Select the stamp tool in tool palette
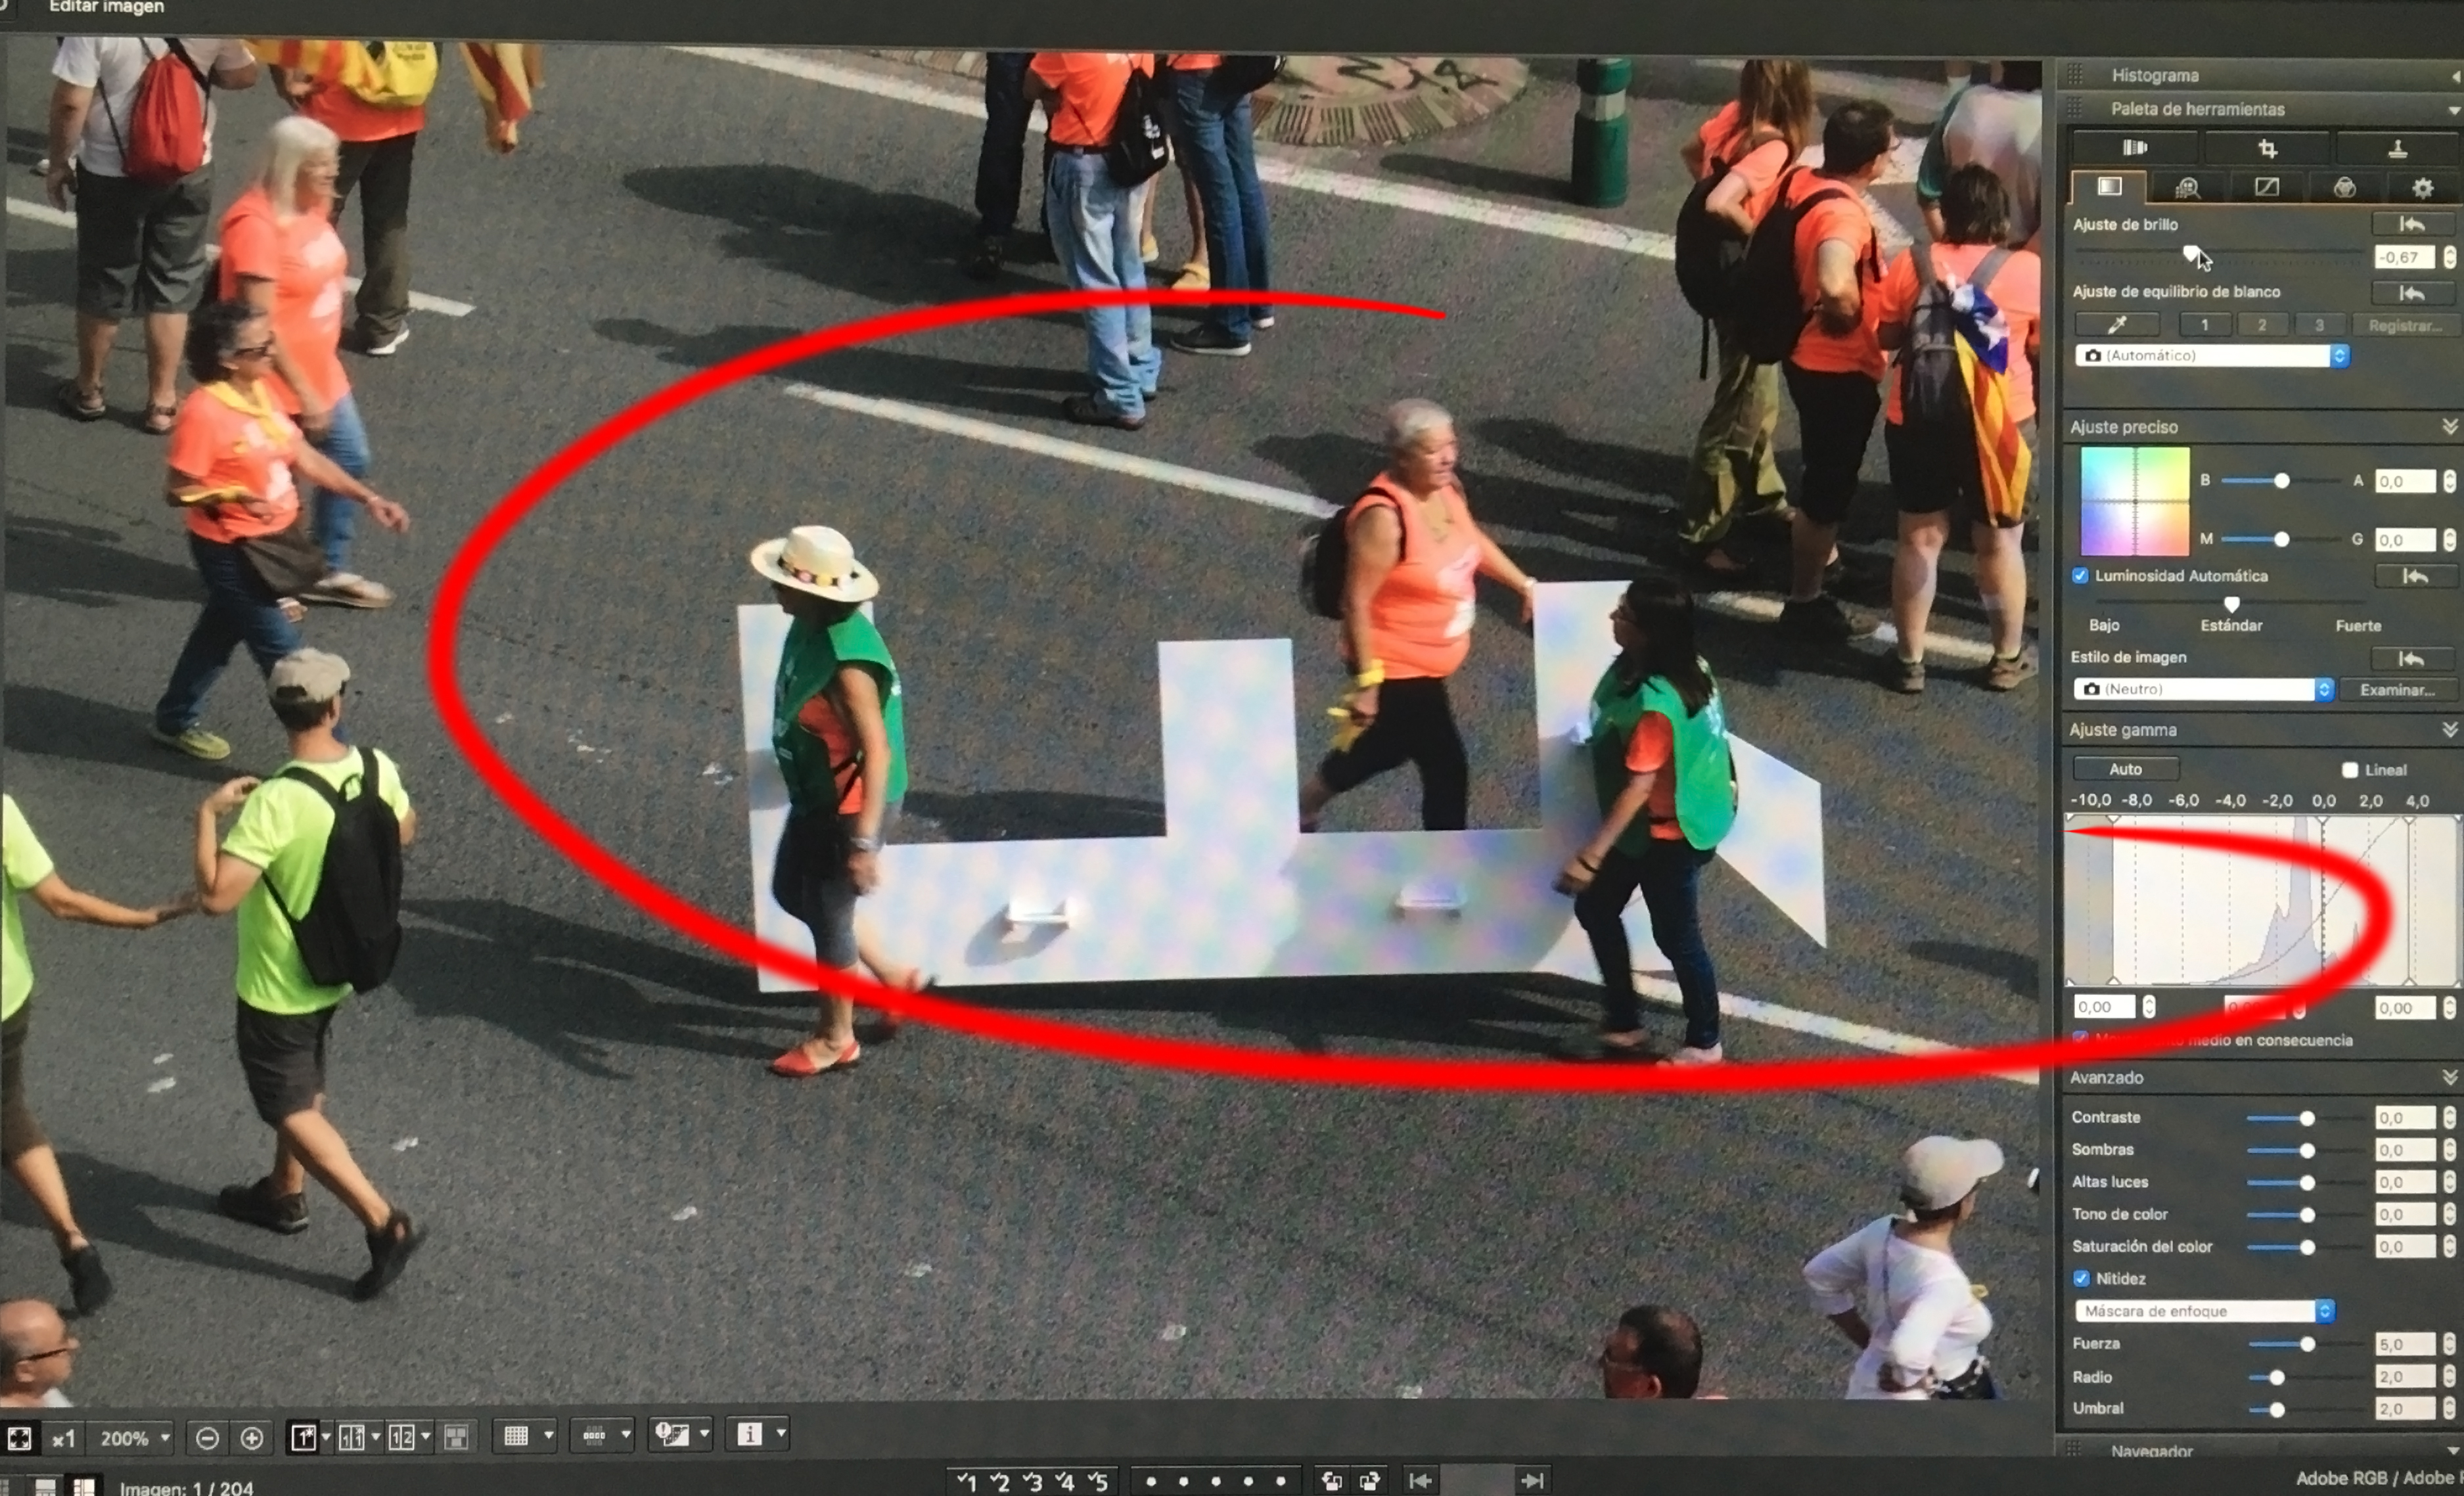 (x=2397, y=149)
